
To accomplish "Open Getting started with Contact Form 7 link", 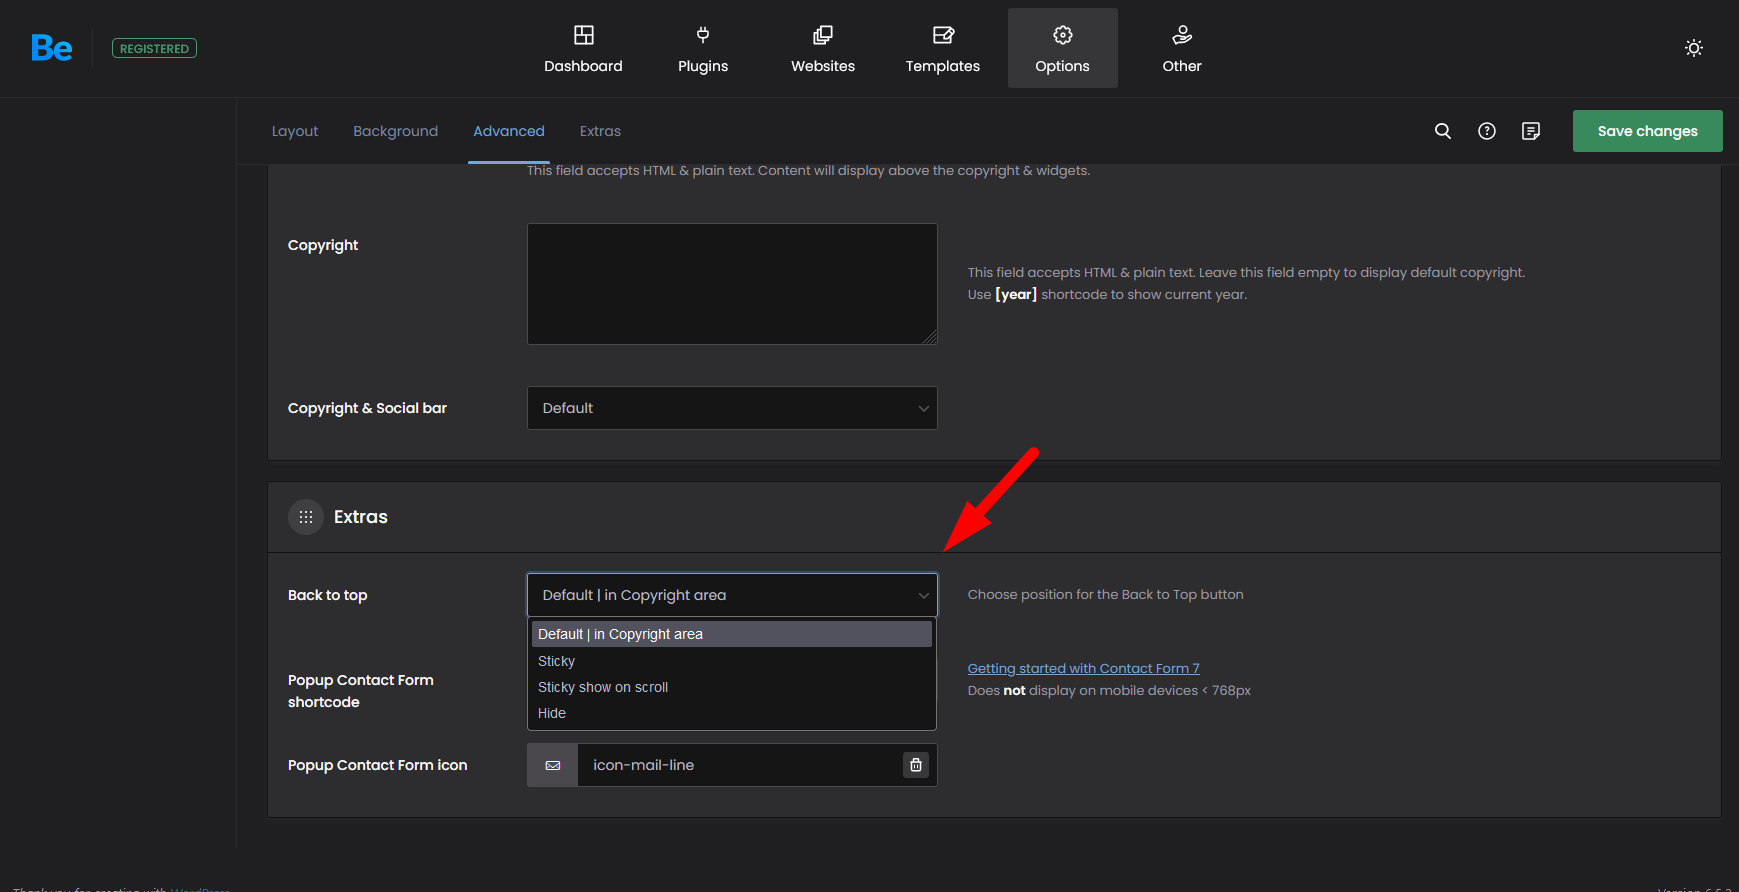I will [x=1083, y=668].
